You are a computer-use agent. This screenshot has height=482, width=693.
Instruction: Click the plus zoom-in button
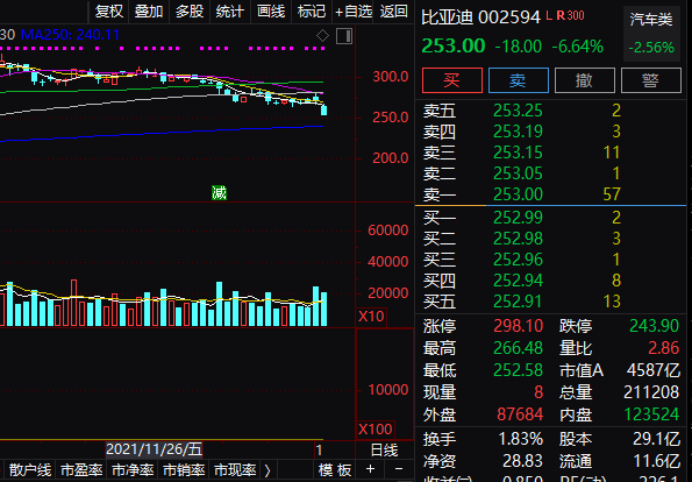[370, 469]
